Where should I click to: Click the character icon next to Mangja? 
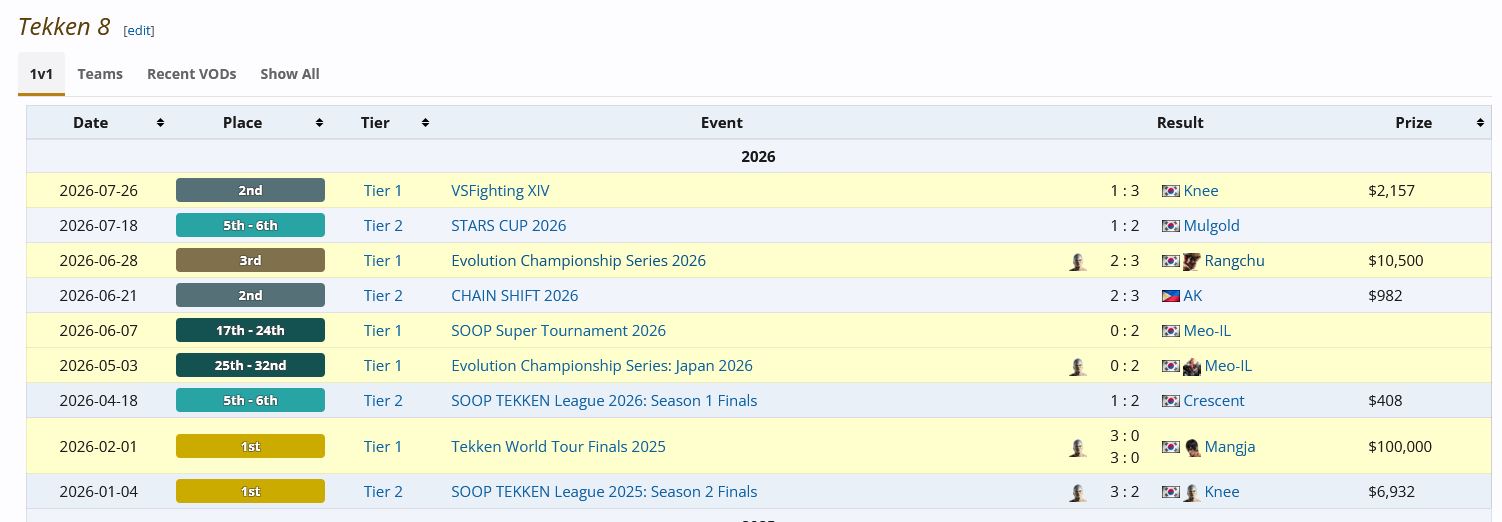click(x=1191, y=447)
